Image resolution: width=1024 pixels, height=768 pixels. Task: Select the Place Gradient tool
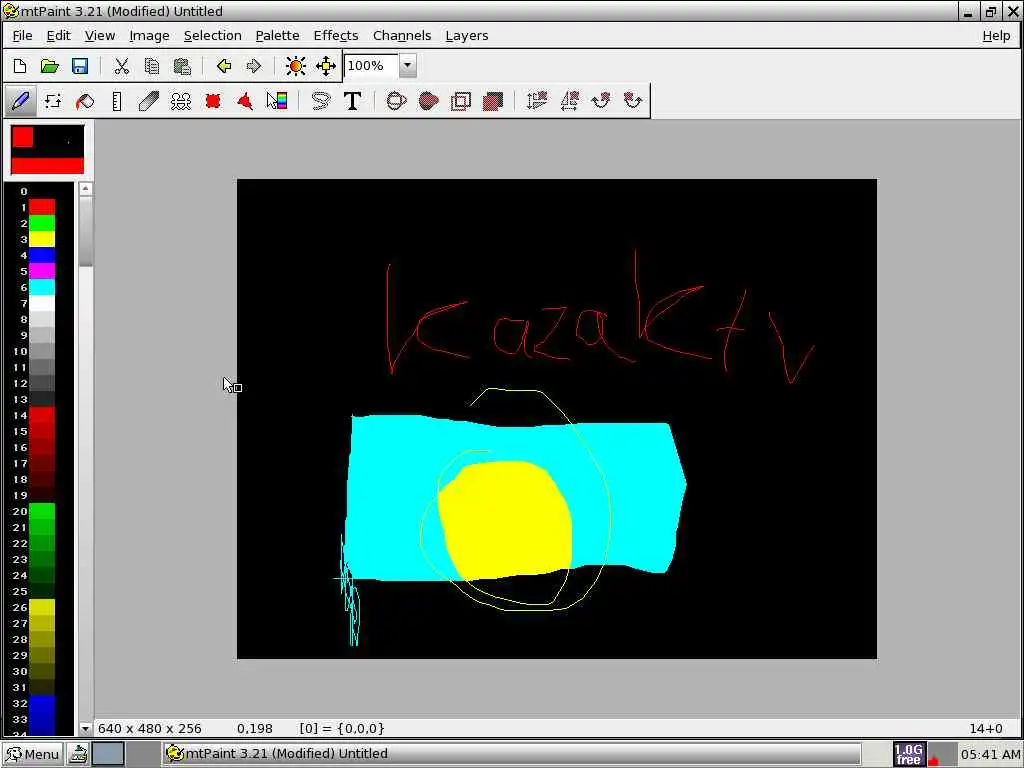coord(277,101)
